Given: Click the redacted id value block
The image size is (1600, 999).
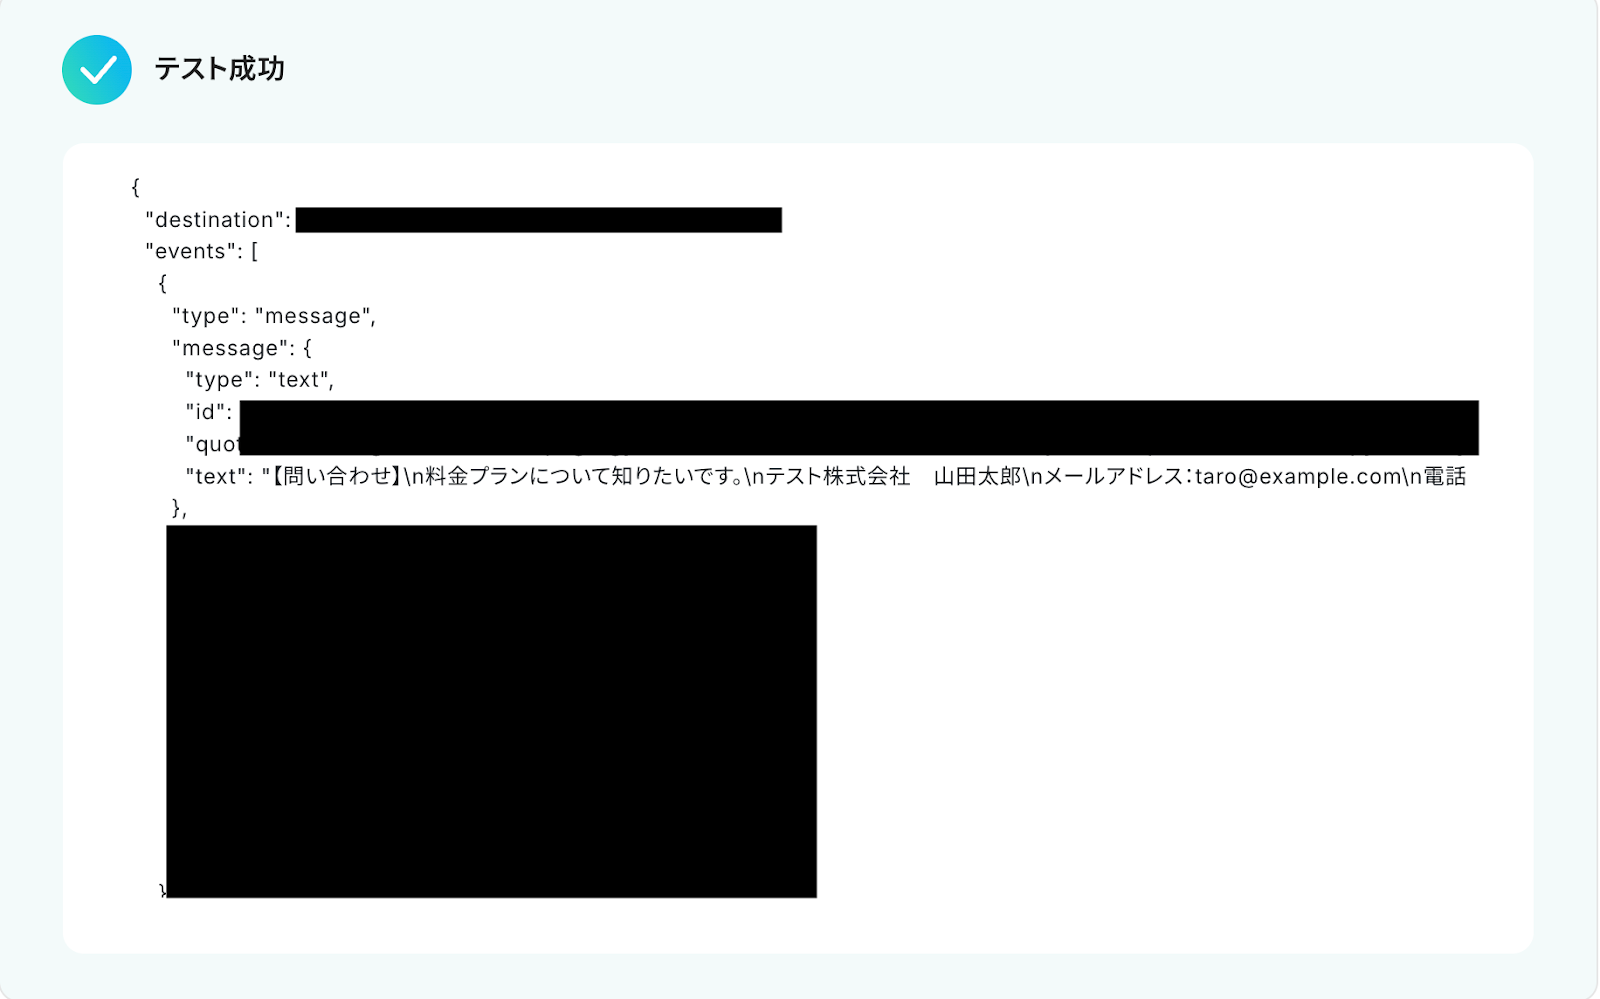Looking at the screenshot, I should click(x=859, y=427).
